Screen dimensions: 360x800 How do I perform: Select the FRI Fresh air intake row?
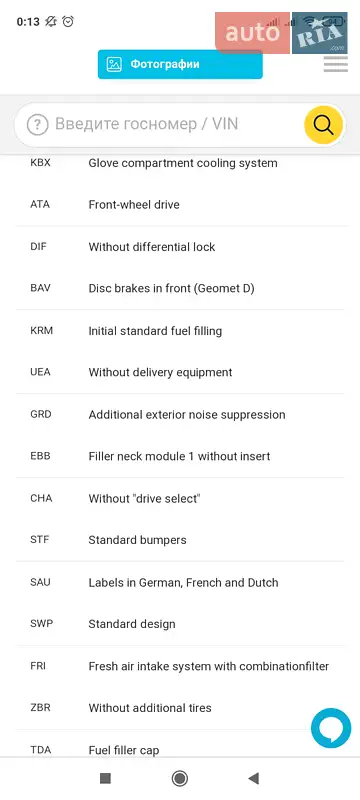click(180, 666)
